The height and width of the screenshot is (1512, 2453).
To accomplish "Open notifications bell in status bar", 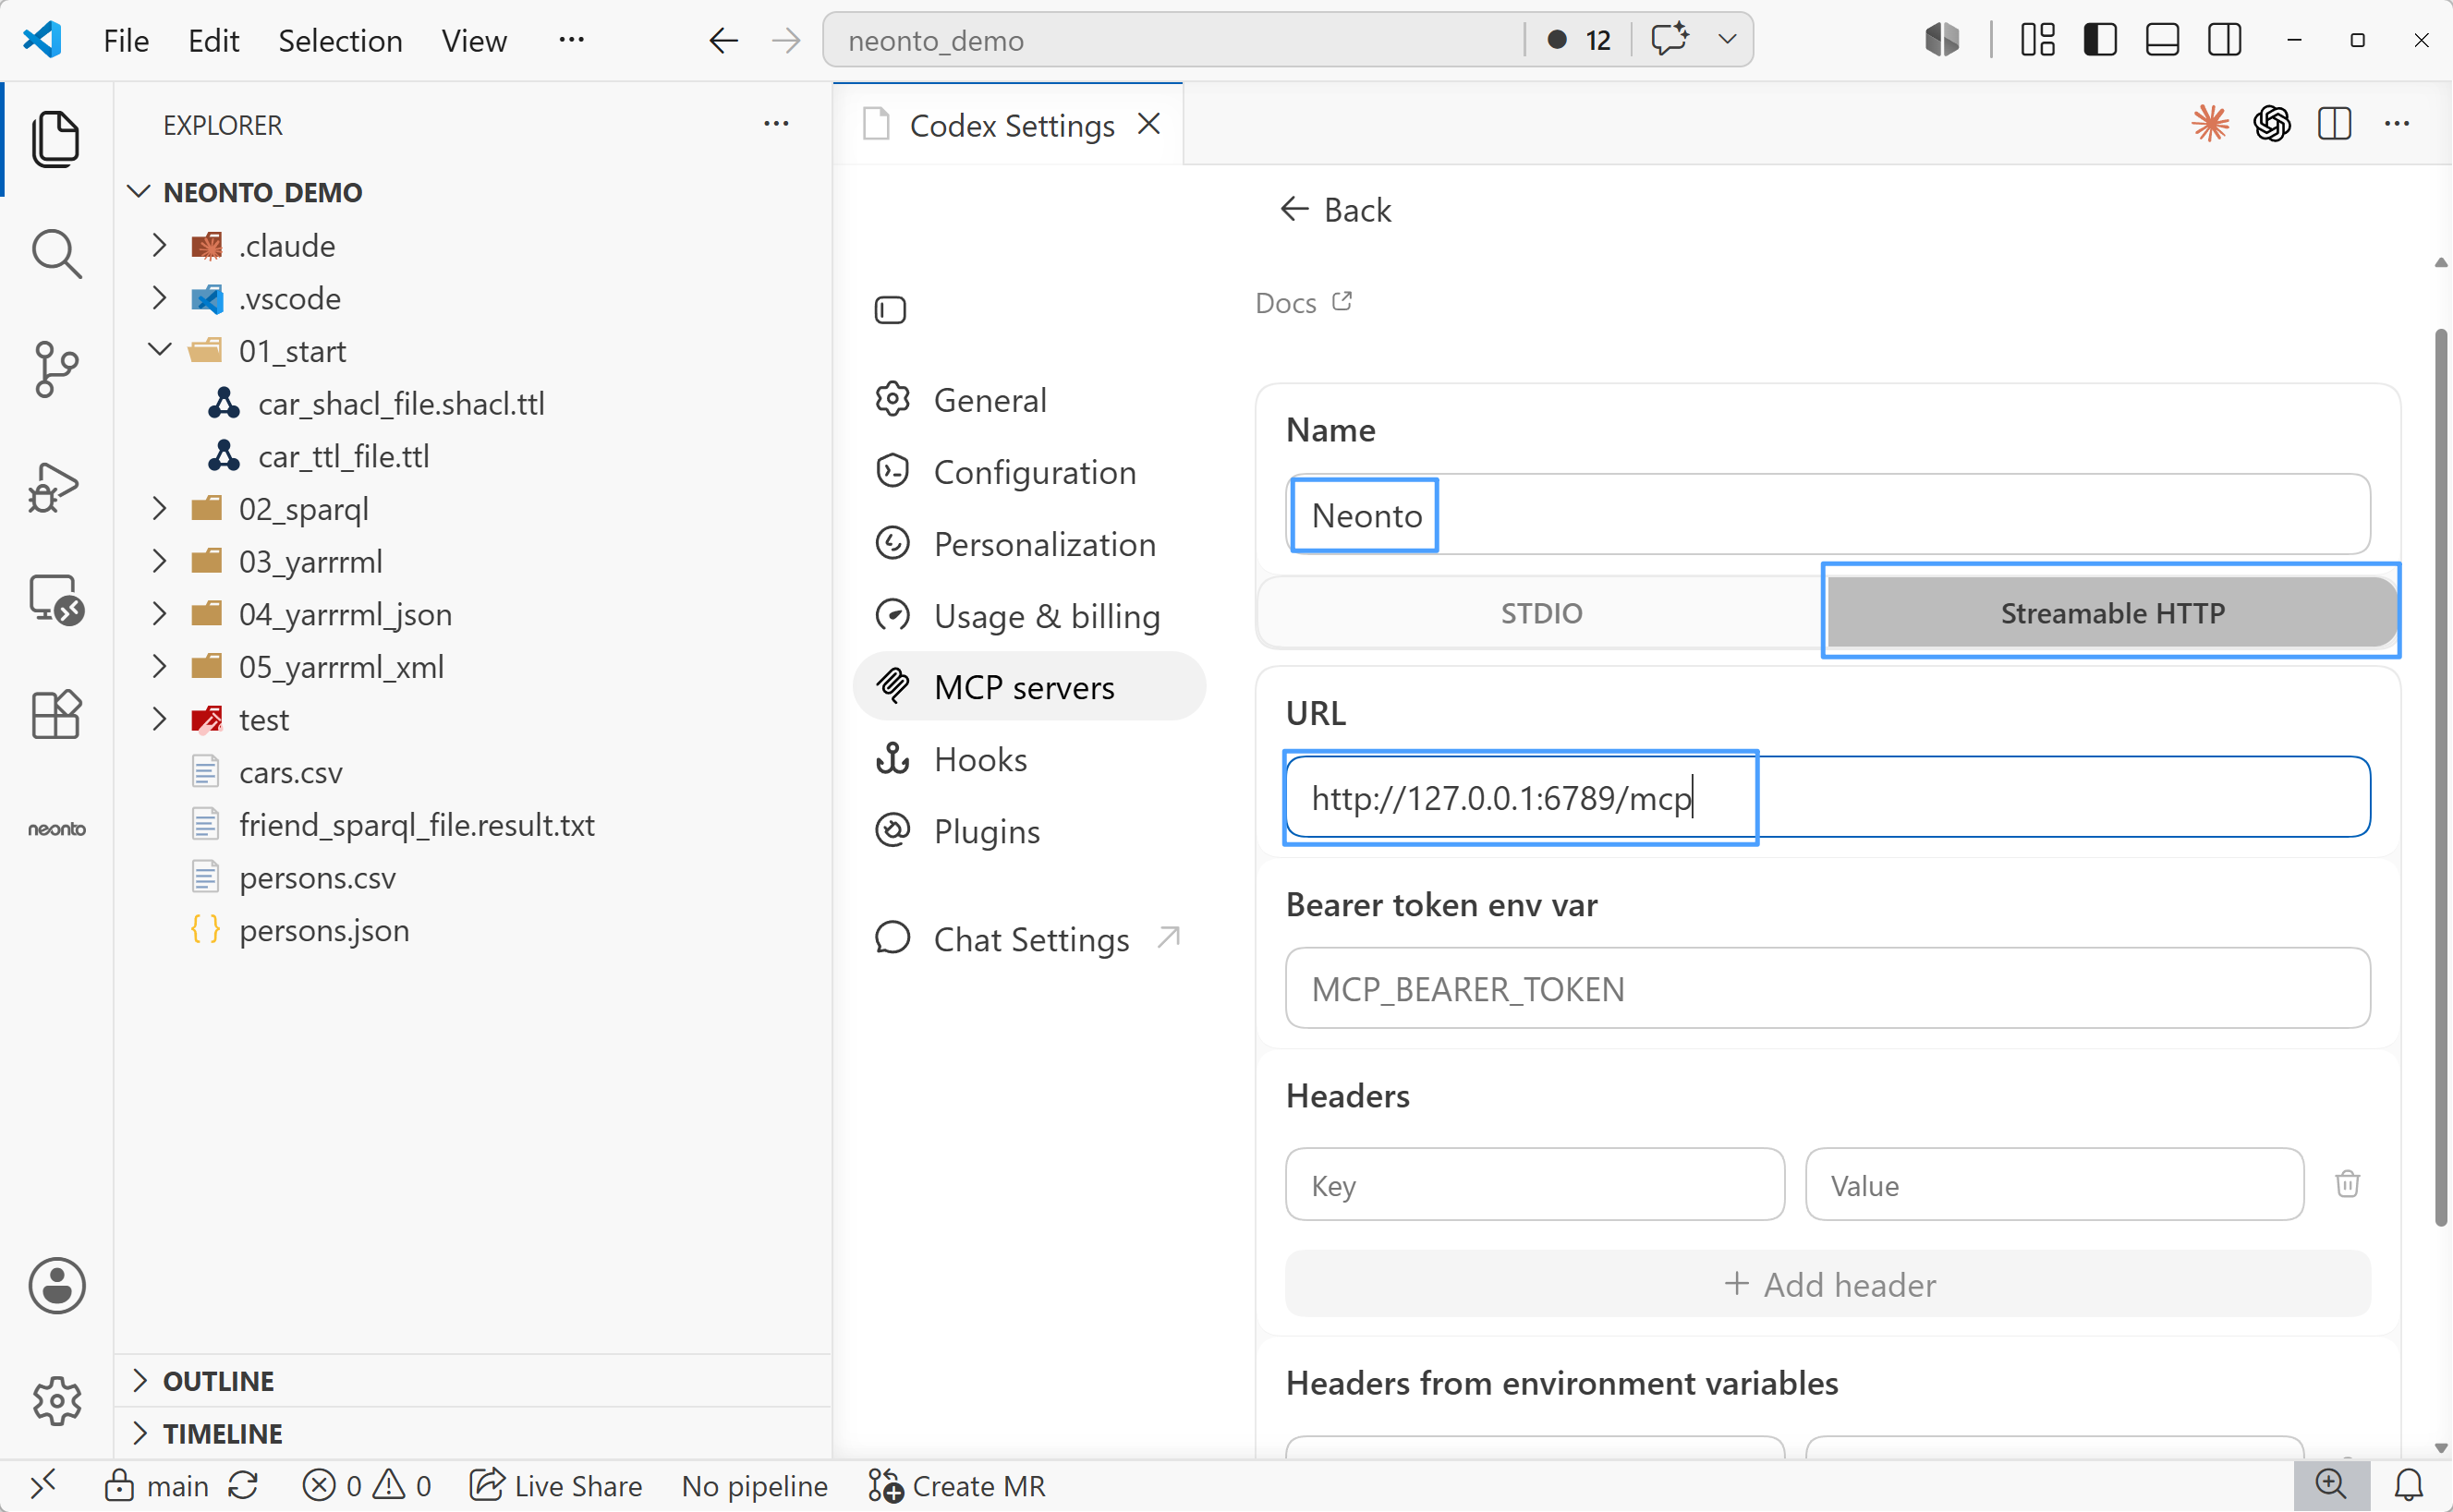I will click(2408, 1486).
